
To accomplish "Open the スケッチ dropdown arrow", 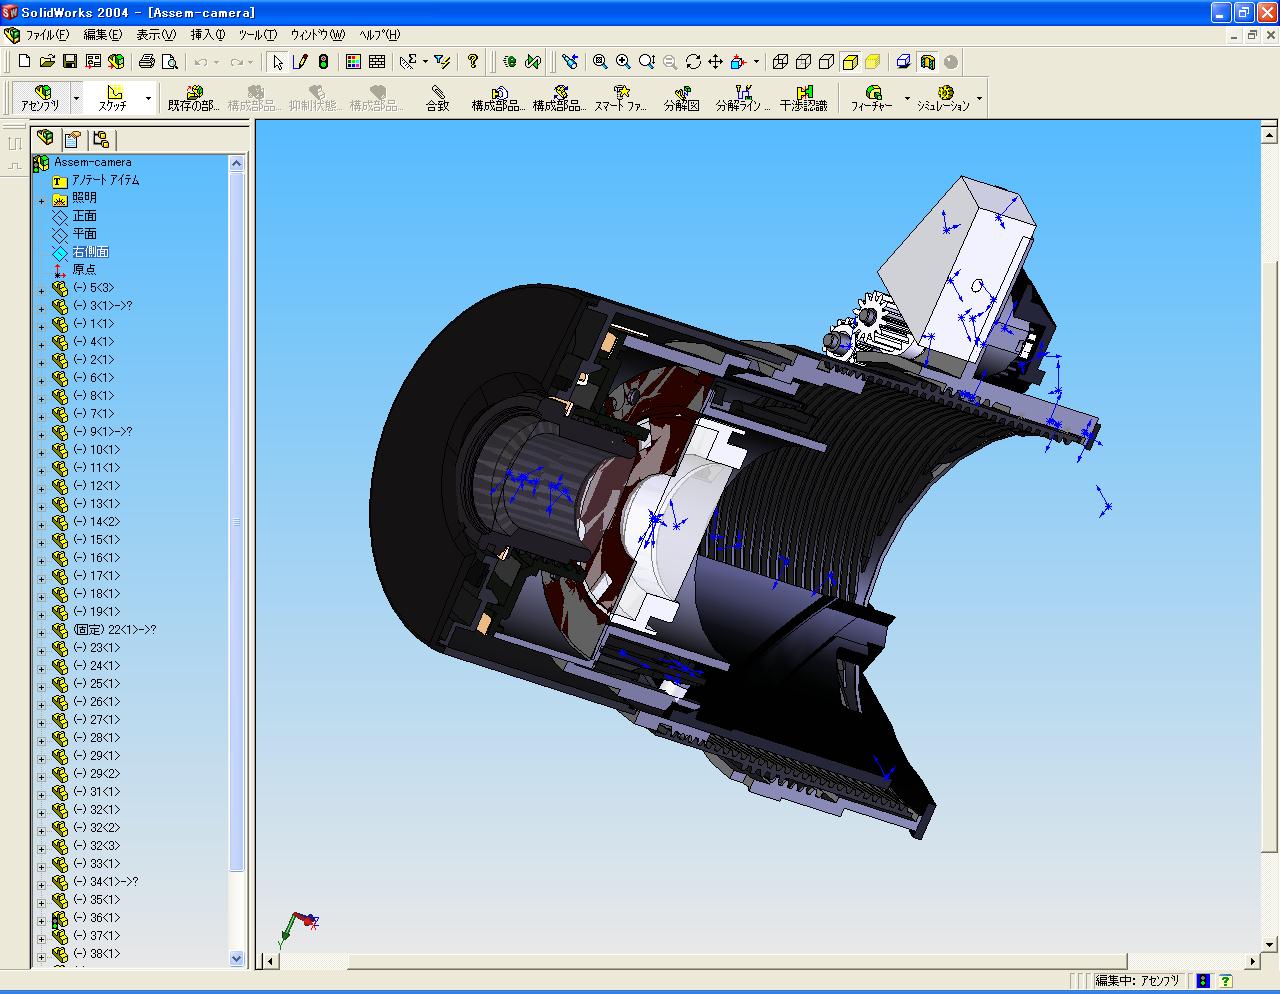I will pyautogui.click(x=149, y=98).
